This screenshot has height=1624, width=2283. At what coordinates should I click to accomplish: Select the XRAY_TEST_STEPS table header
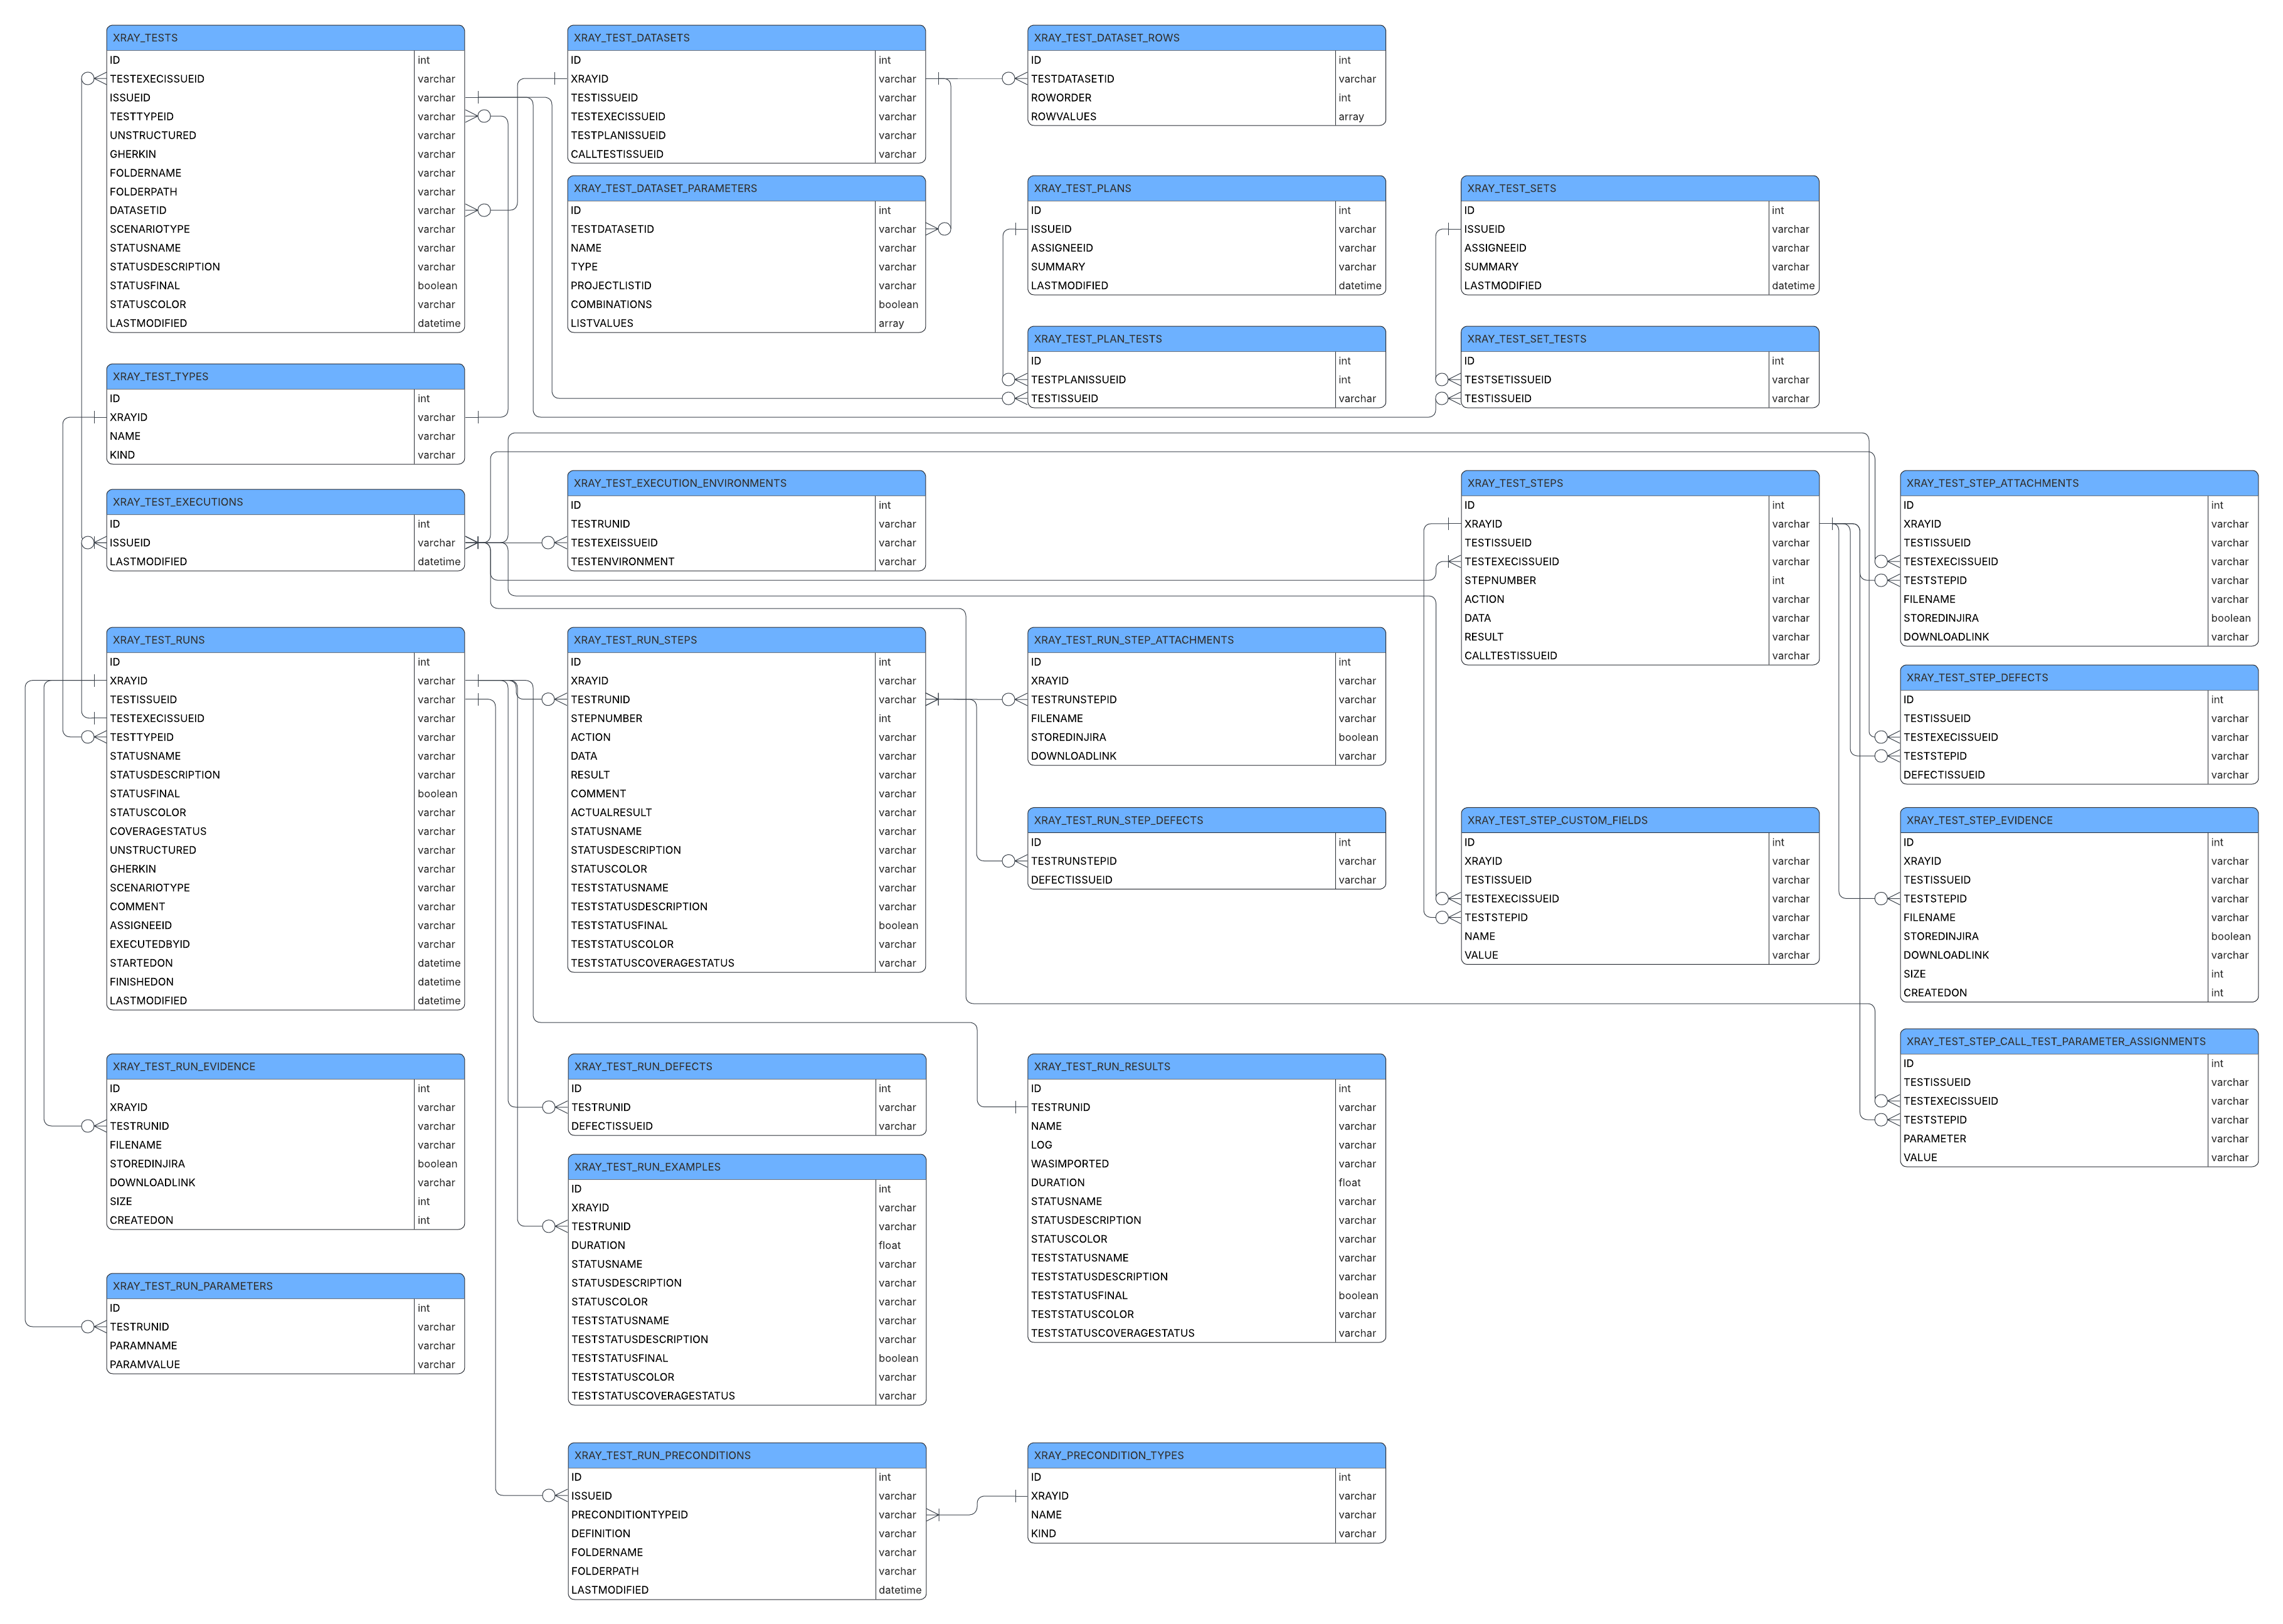click(1639, 483)
